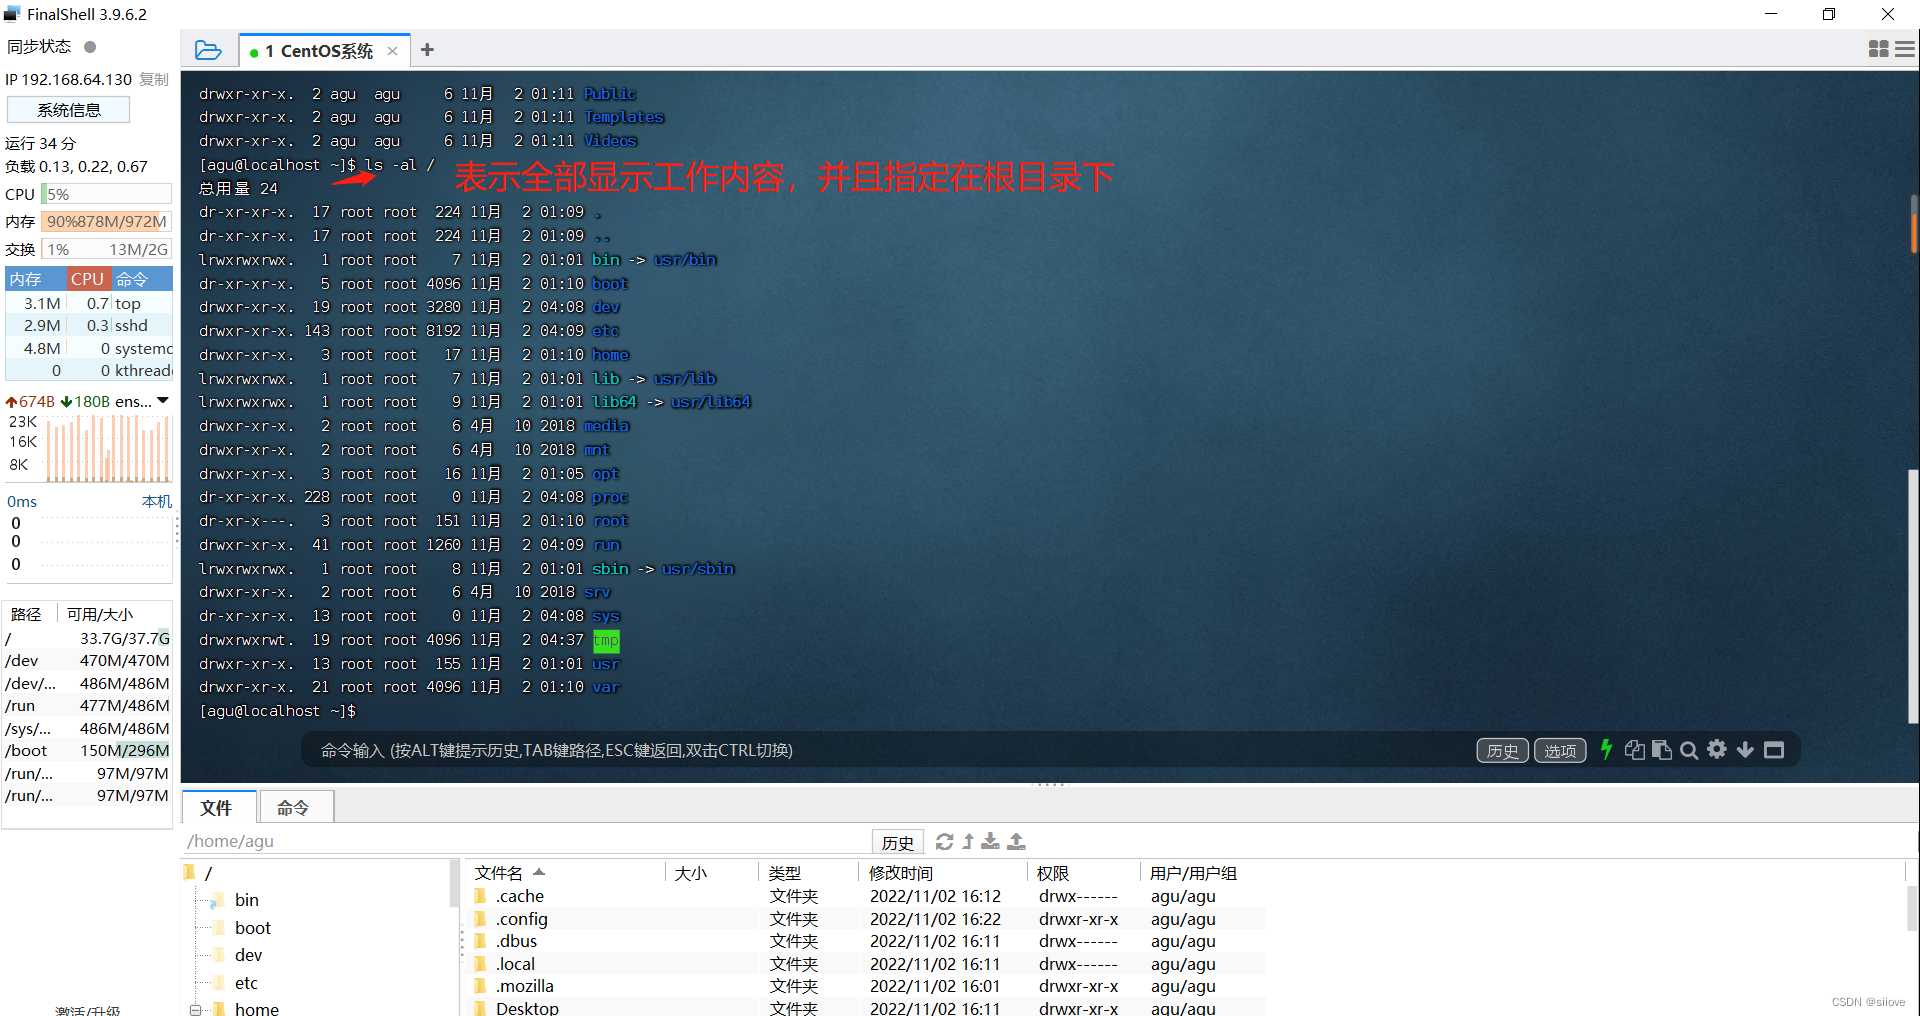
Task: Open the network interface dropdown arrow
Action: (x=162, y=401)
